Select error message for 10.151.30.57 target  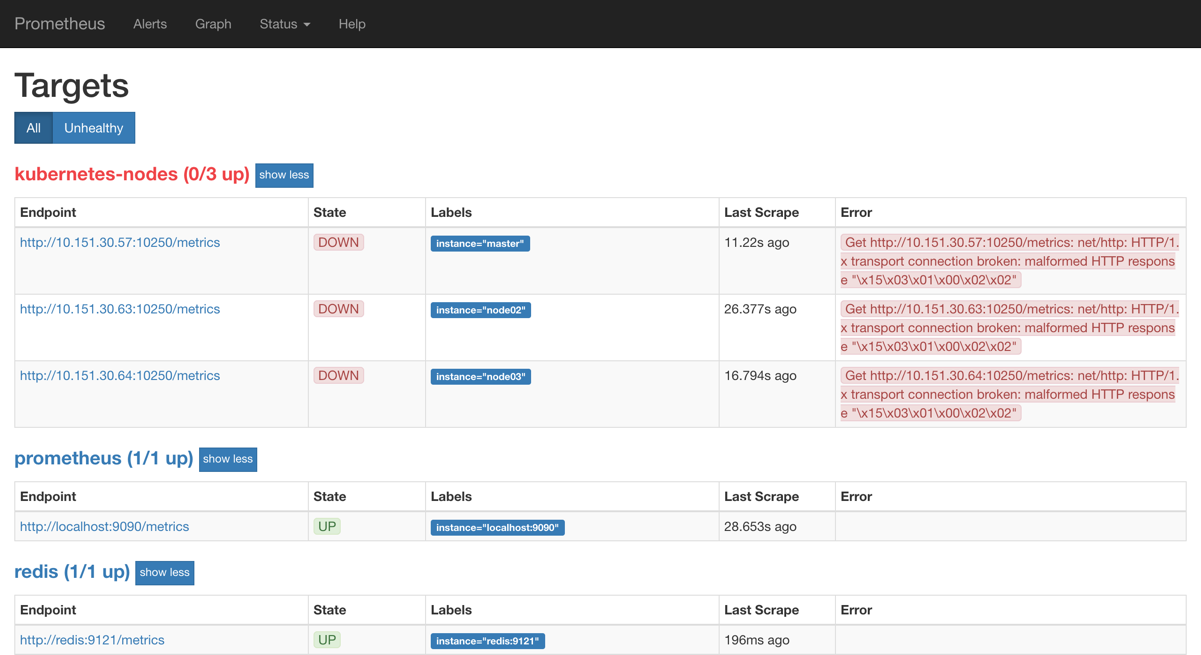(x=1010, y=261)
